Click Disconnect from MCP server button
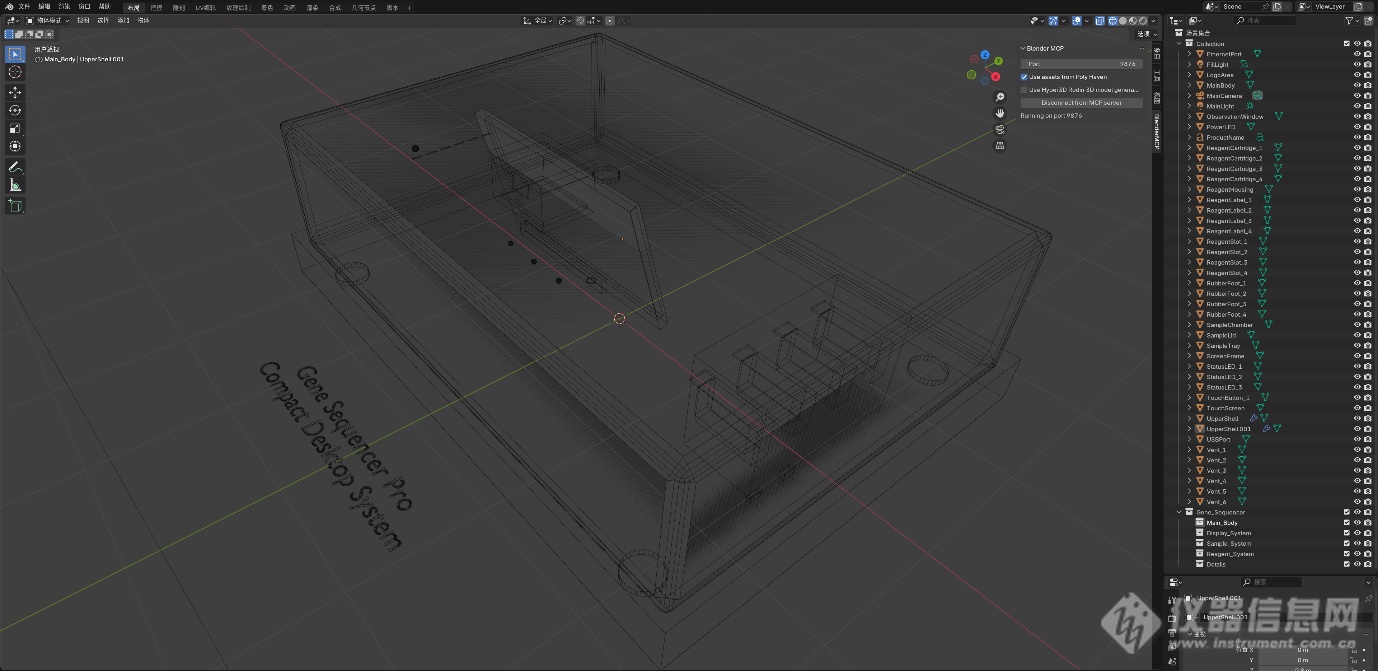 coord(1081,102)
